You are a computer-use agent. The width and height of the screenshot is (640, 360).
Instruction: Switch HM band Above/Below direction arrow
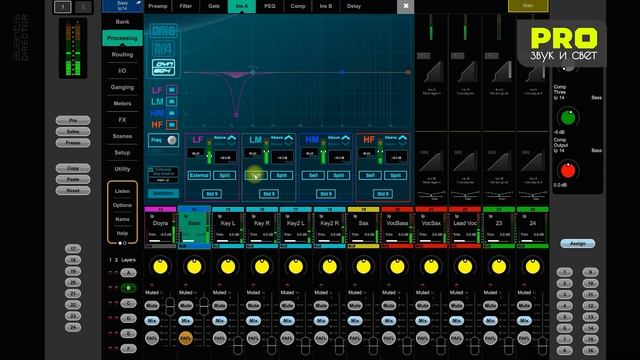[x=346, y=140]
